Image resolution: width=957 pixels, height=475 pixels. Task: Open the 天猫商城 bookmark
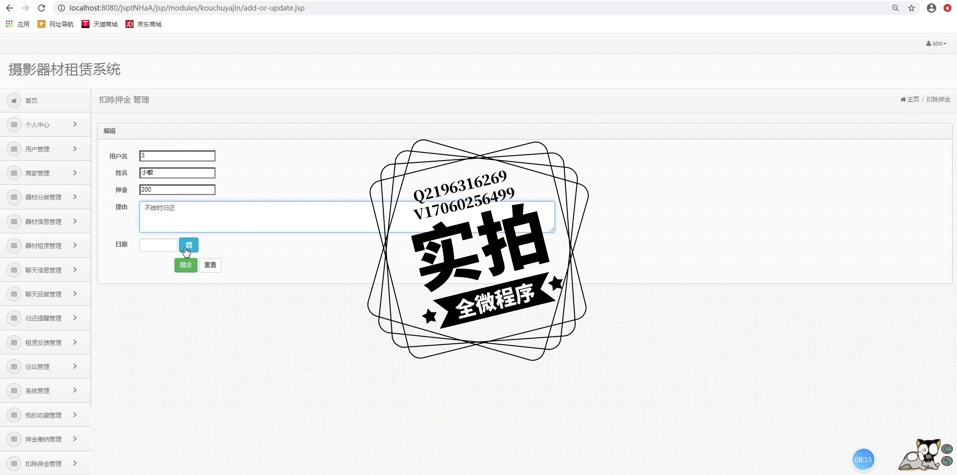(x=99, y=24)
